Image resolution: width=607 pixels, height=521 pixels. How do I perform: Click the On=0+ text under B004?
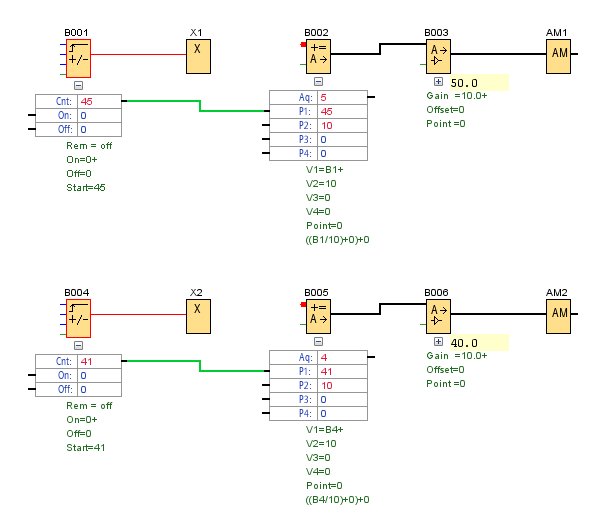pyautogui.click(x=82, y=420)
